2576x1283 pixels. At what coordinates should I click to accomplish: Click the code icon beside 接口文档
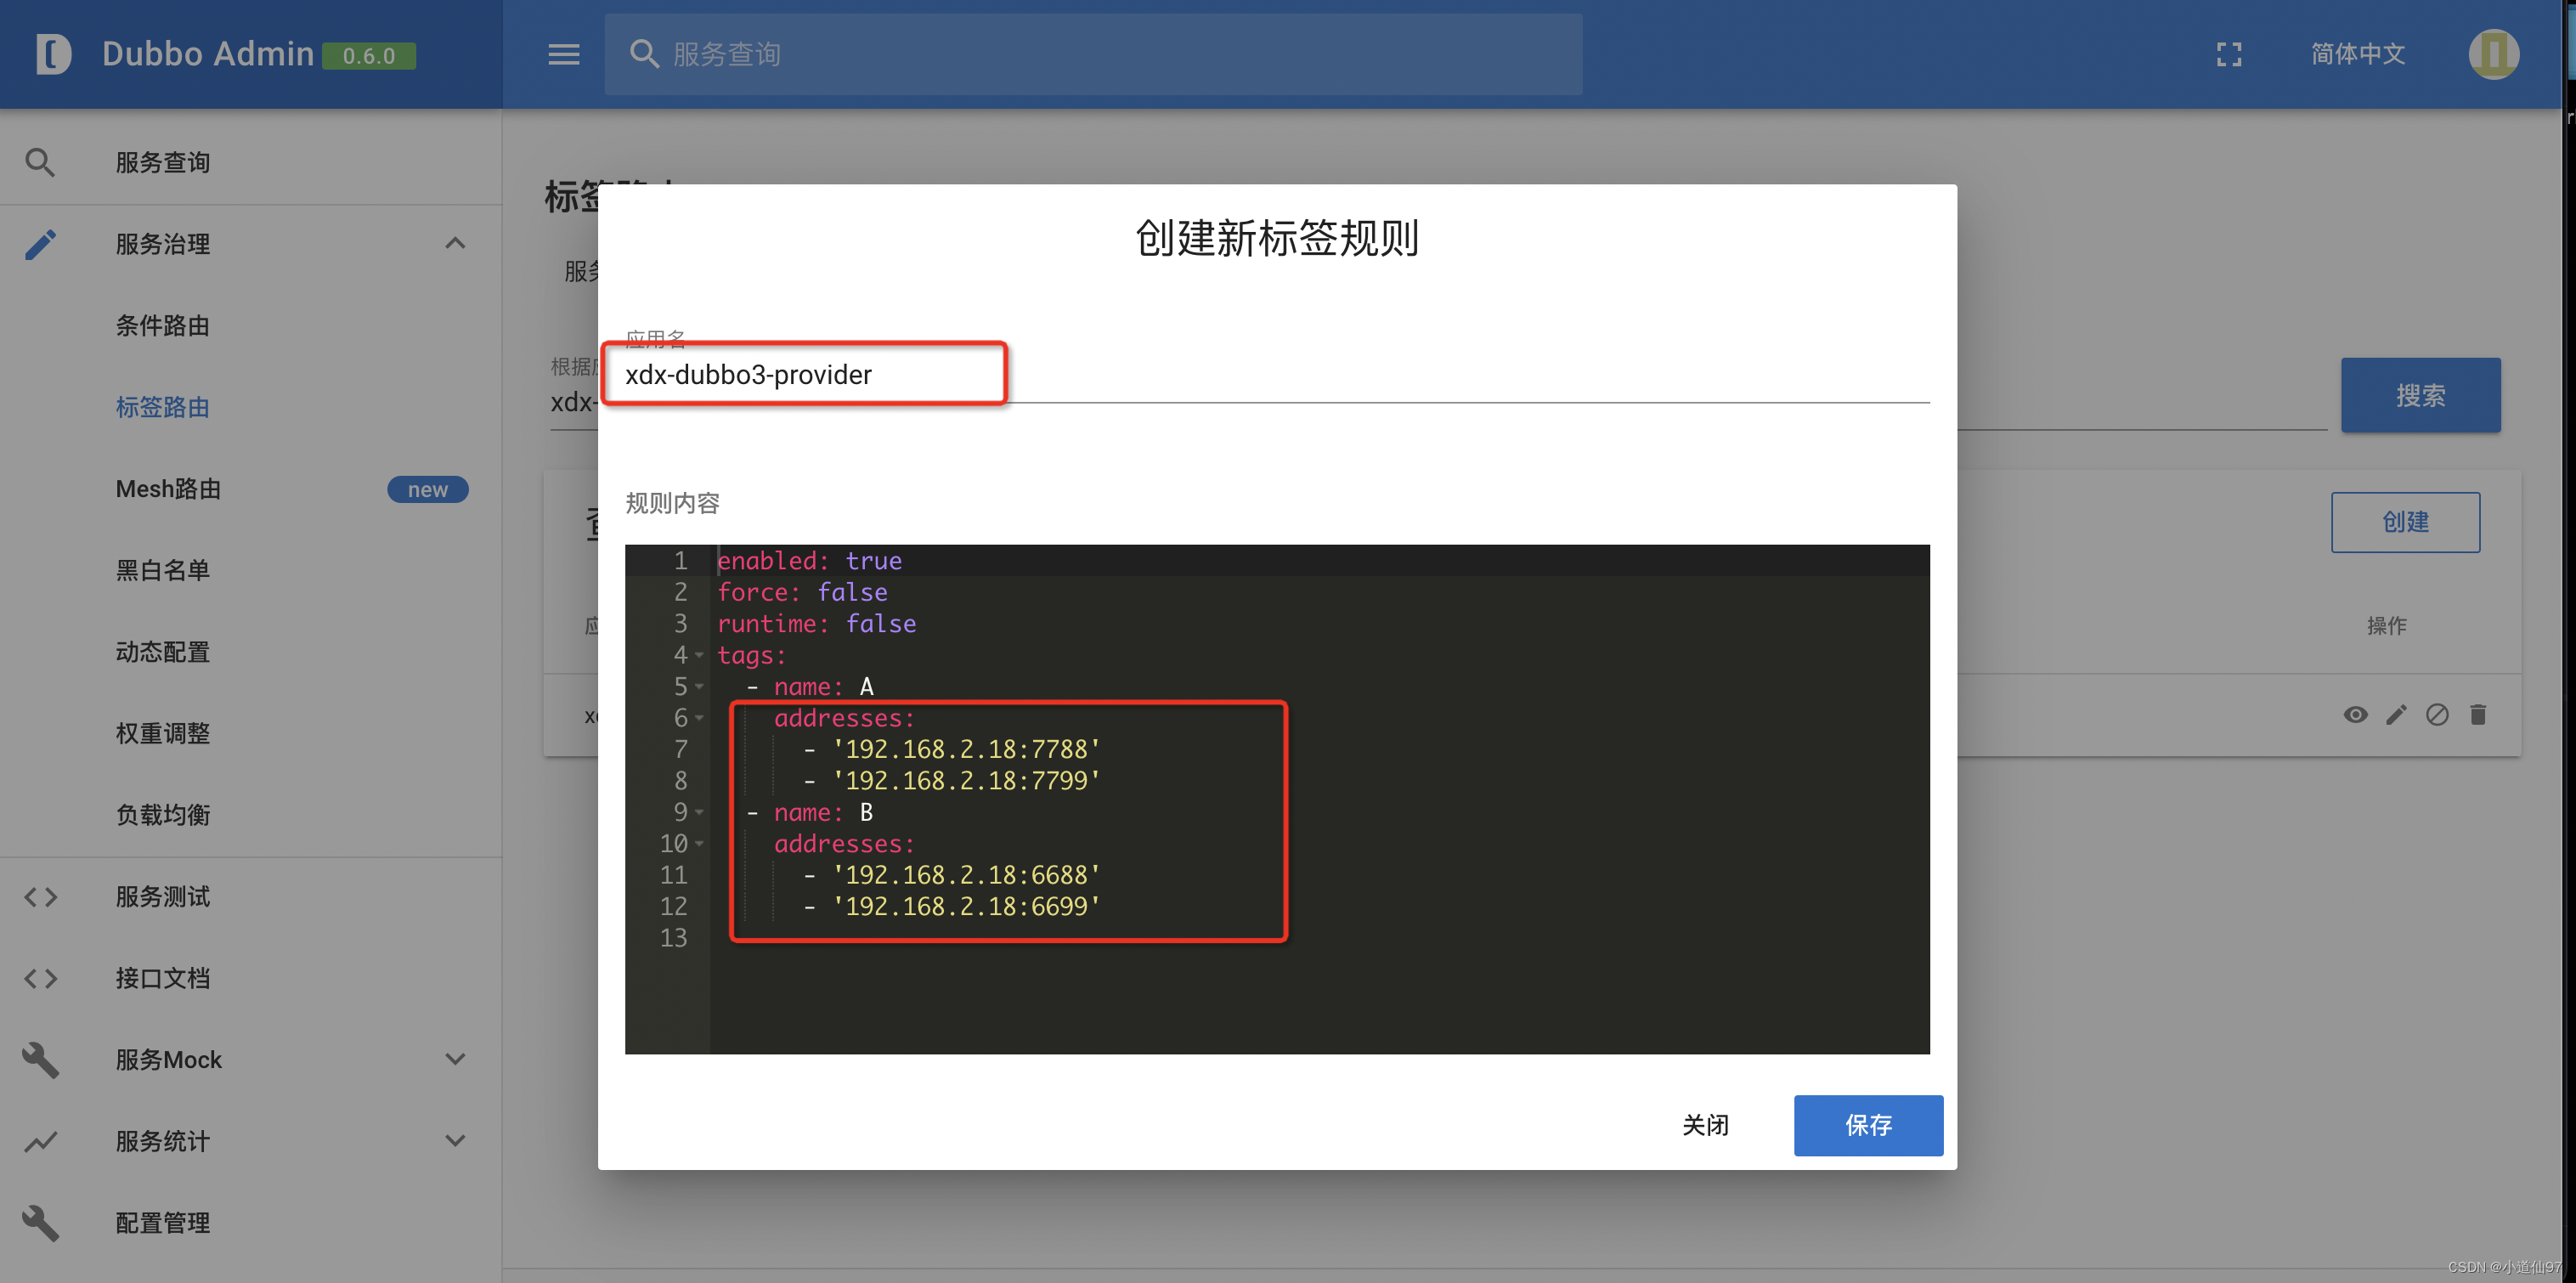tap(40, 978)
